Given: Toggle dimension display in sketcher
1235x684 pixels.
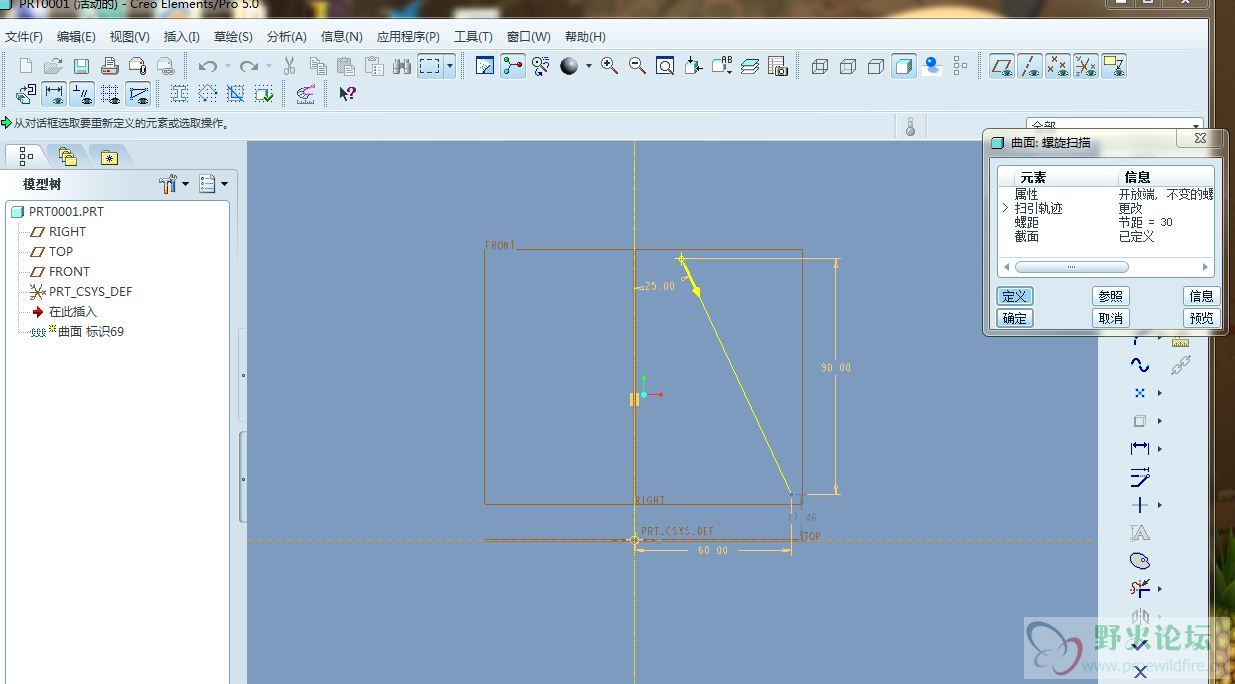Looking at the screenshot, I should pos(54,94).
